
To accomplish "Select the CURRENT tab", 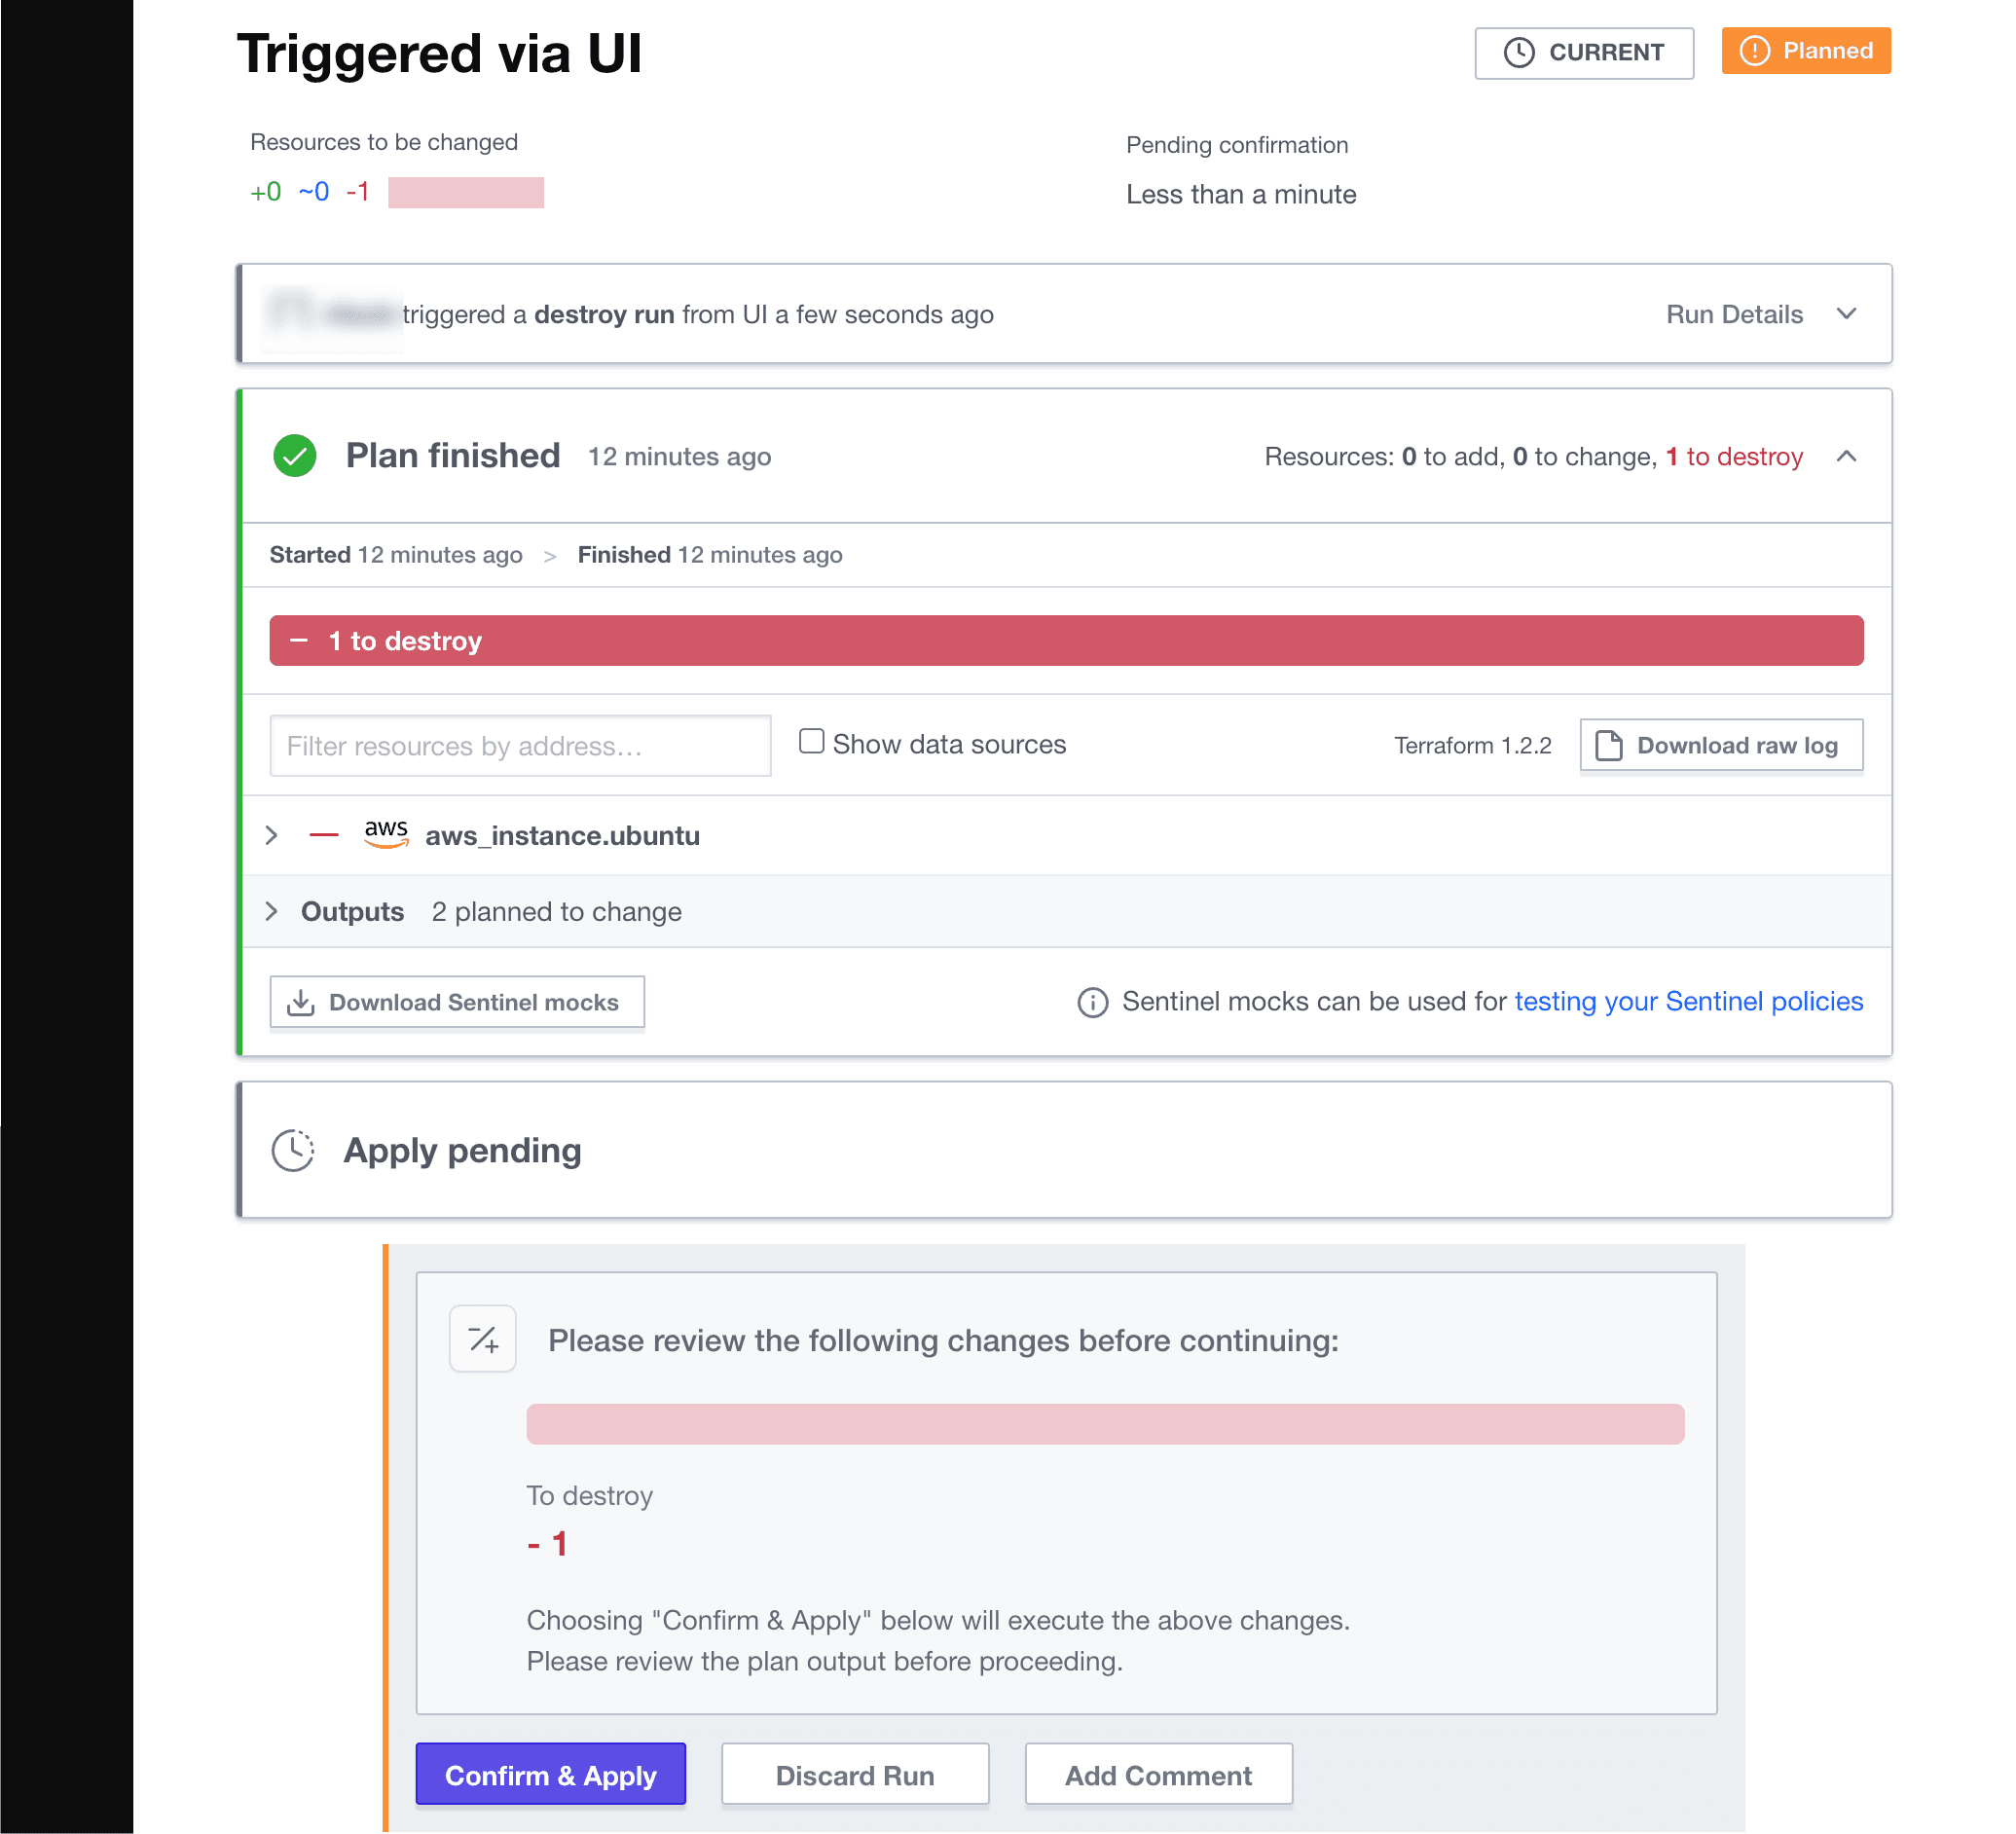I will pyautogui.click(x=1582, y=51).
